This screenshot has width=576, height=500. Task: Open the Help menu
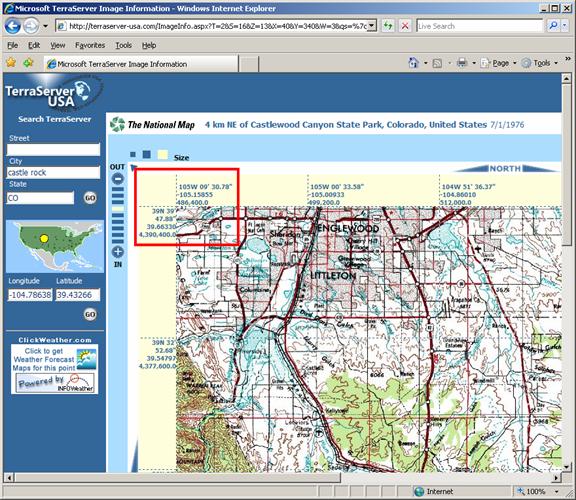[149, 45]
